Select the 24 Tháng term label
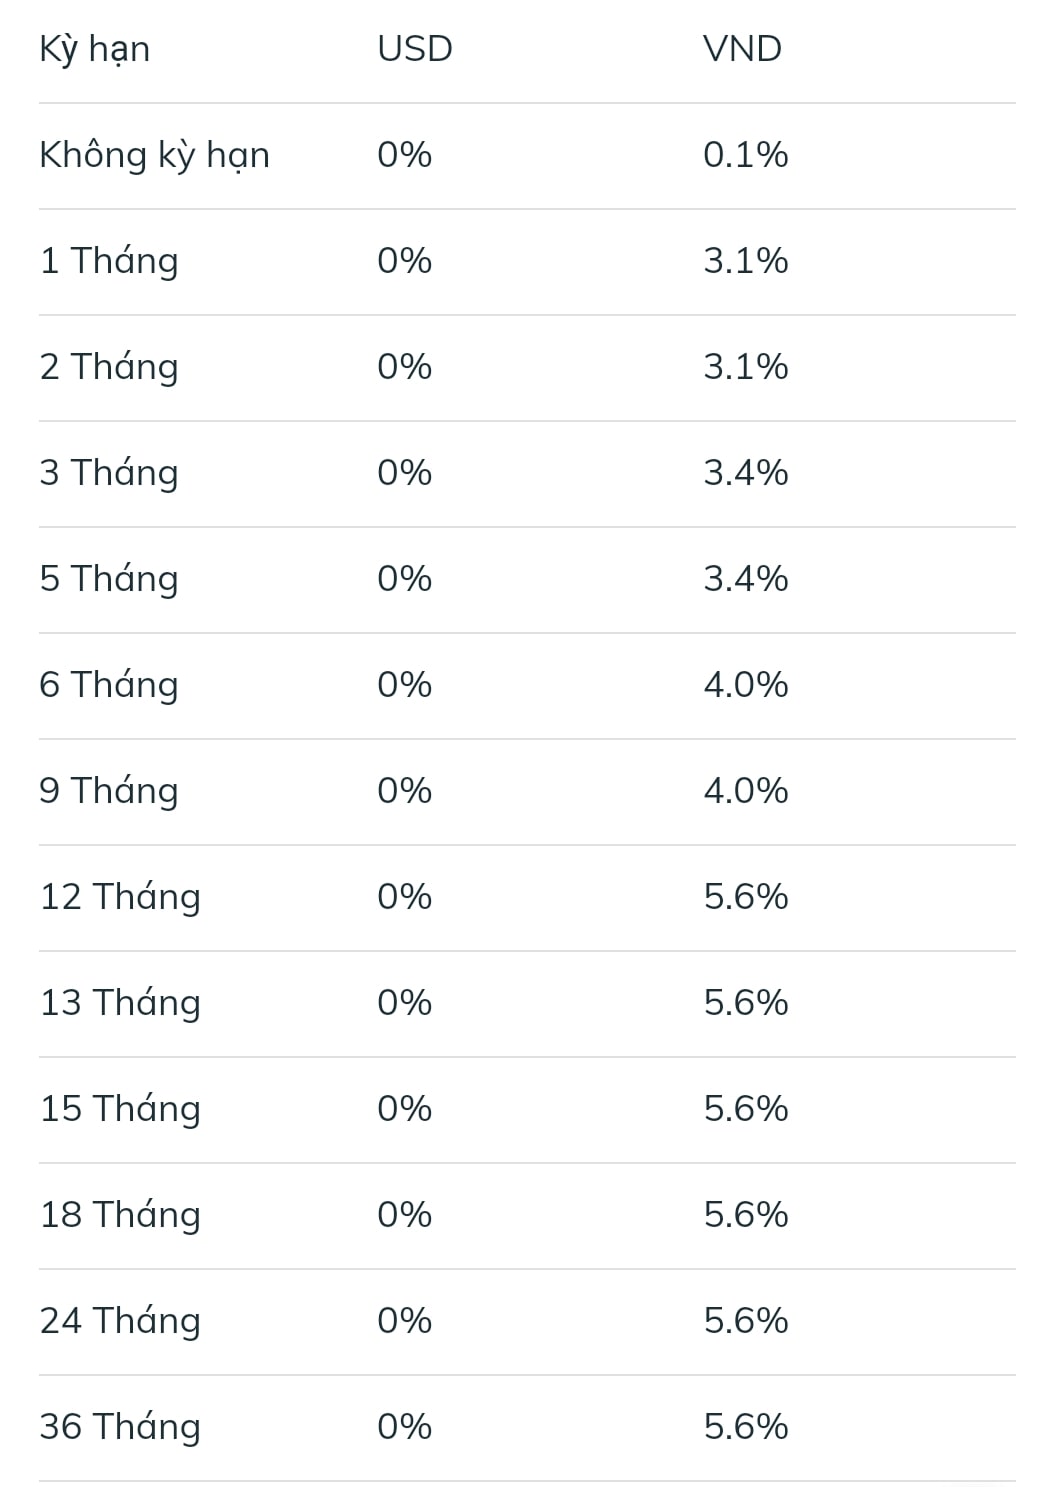1044x1487 pixels. [x=120, y=1321]
